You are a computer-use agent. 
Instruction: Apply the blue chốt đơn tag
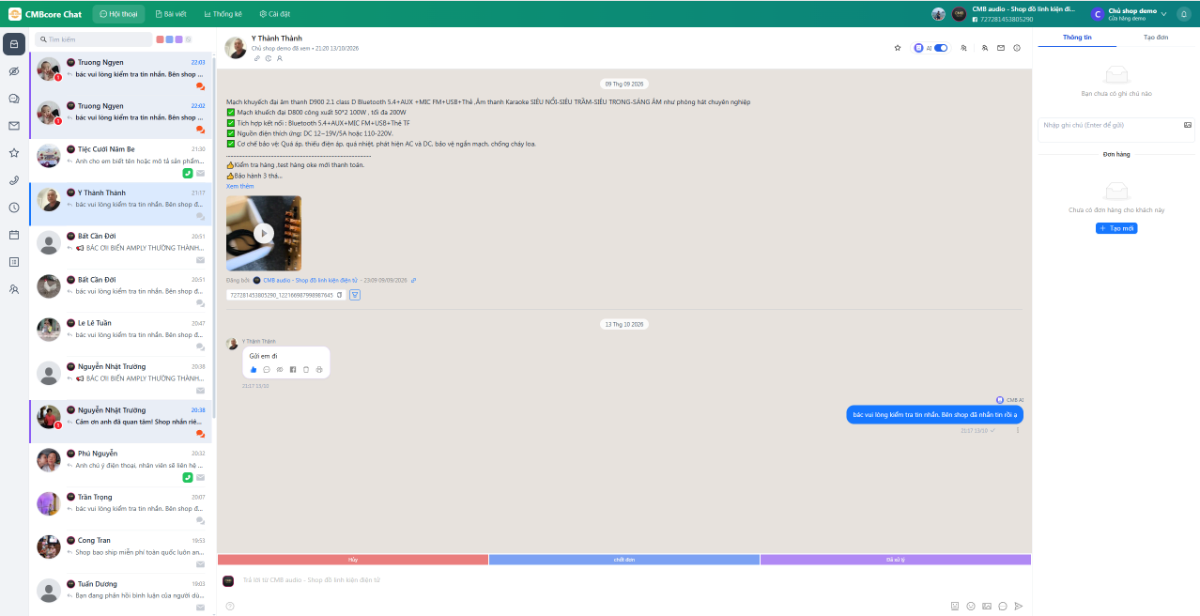pyautogui.click(x=624, y=560)
